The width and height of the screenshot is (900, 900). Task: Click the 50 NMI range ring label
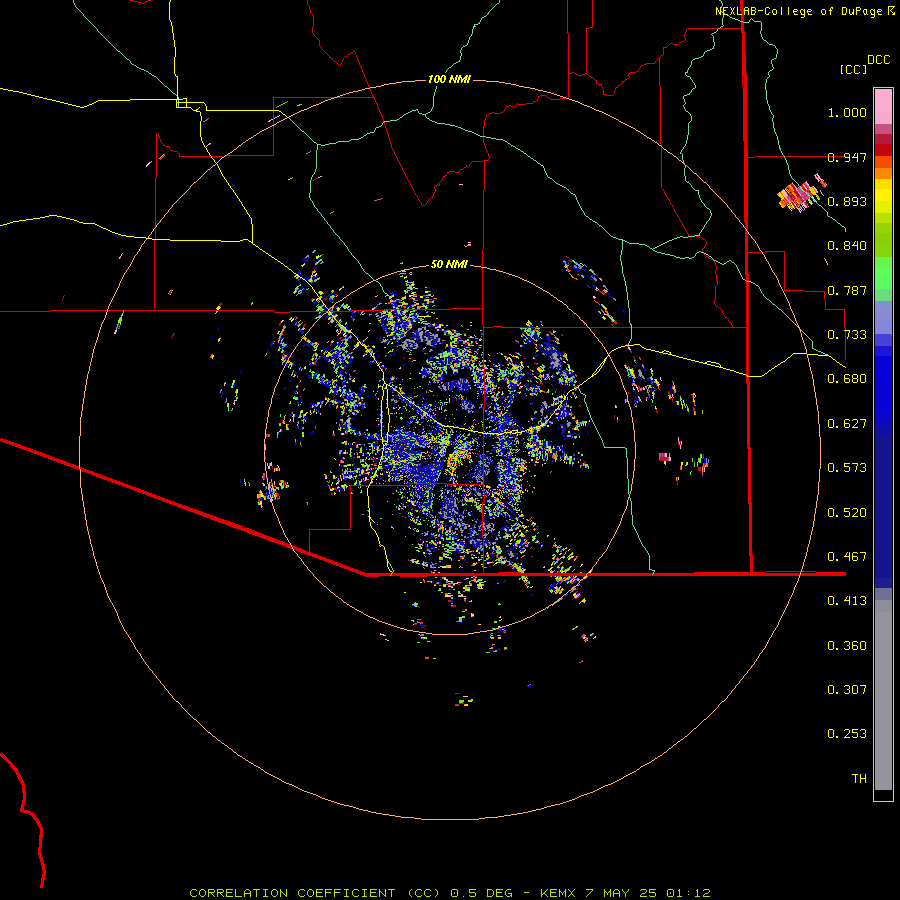click(449, 265)
